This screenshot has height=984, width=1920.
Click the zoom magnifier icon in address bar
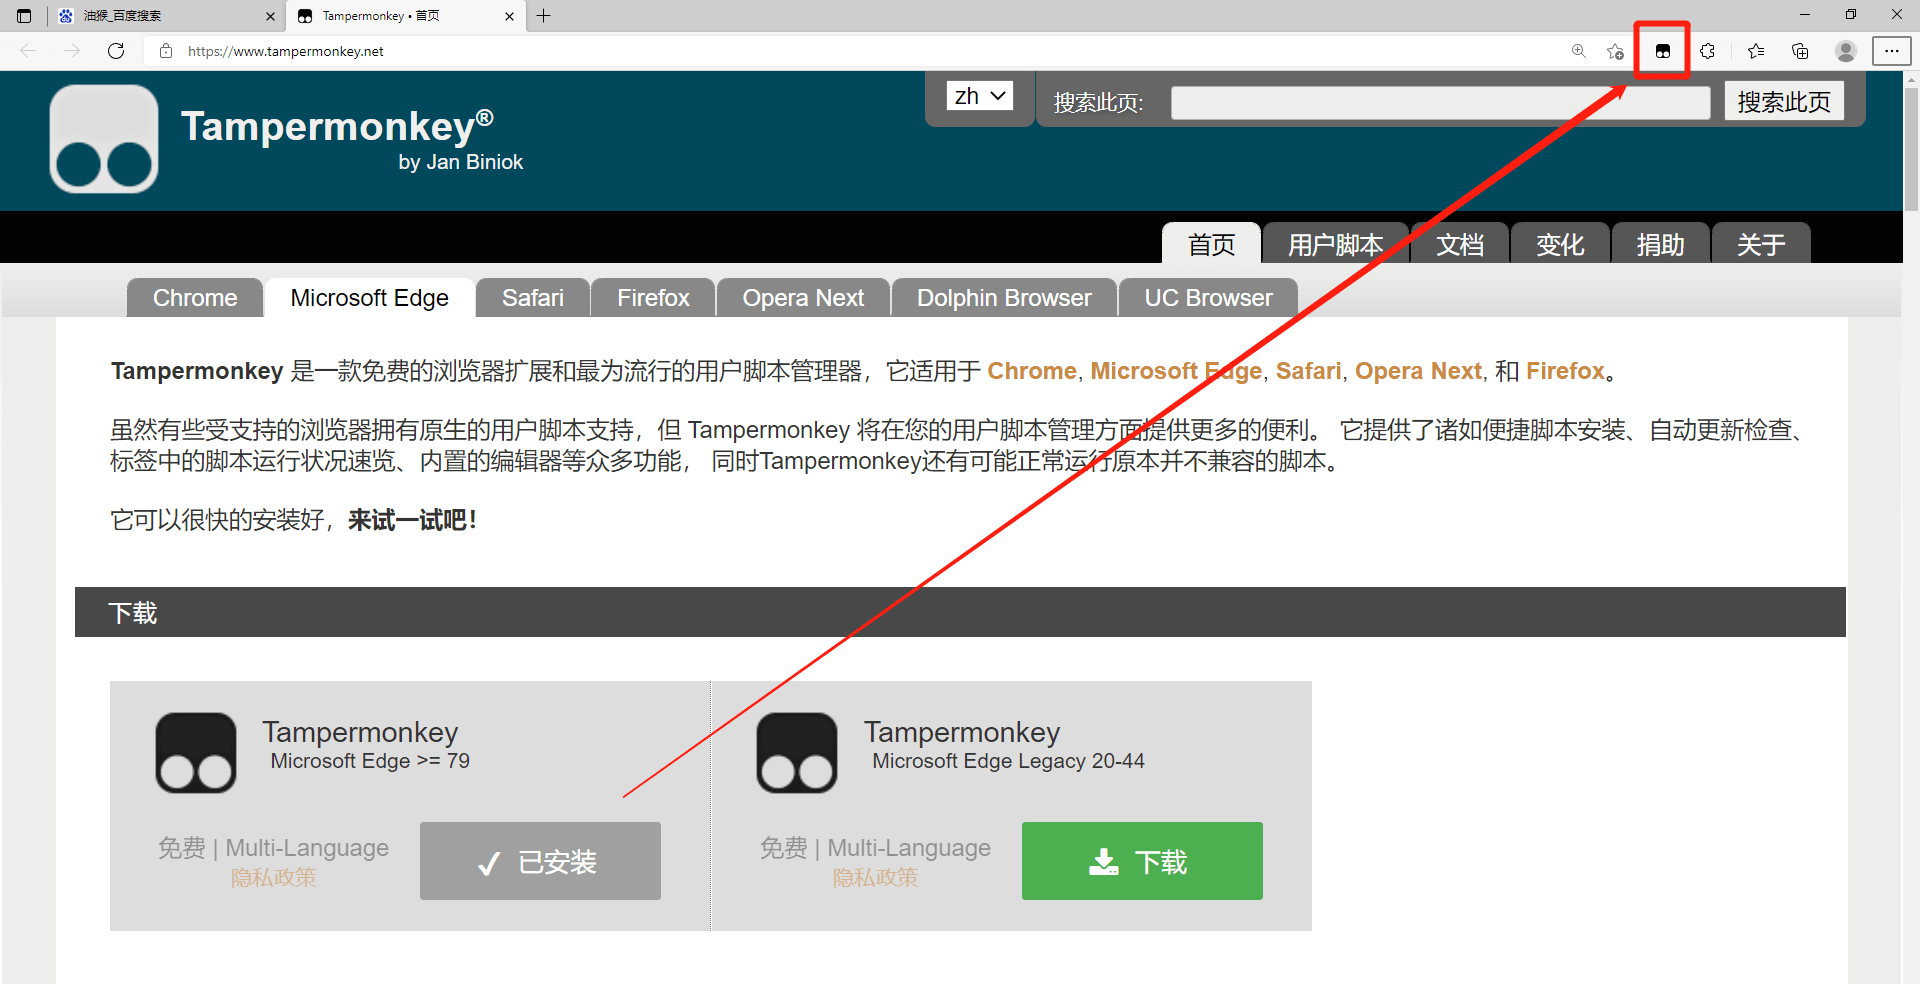click(1578, 51)
